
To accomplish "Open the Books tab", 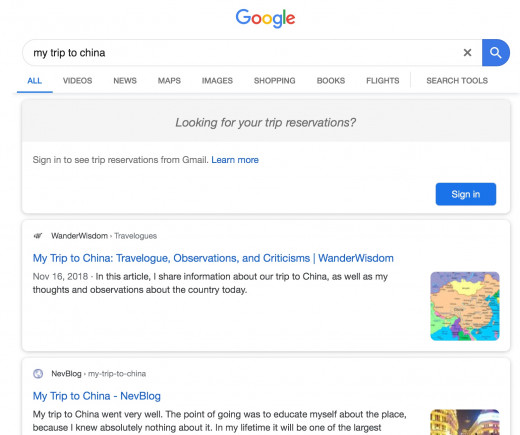I will [331, 81].
